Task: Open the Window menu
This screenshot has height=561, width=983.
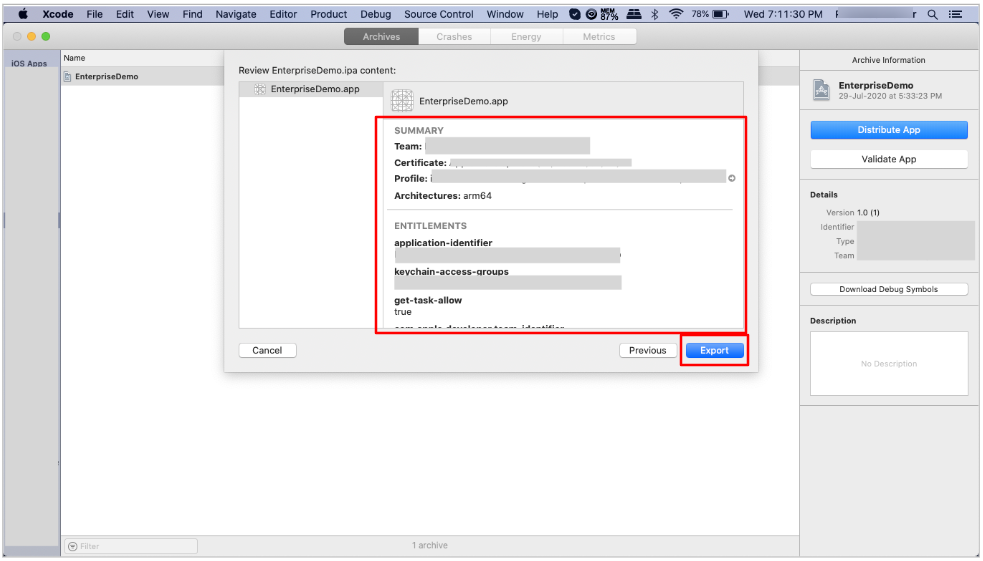Action: click(505, 14)
